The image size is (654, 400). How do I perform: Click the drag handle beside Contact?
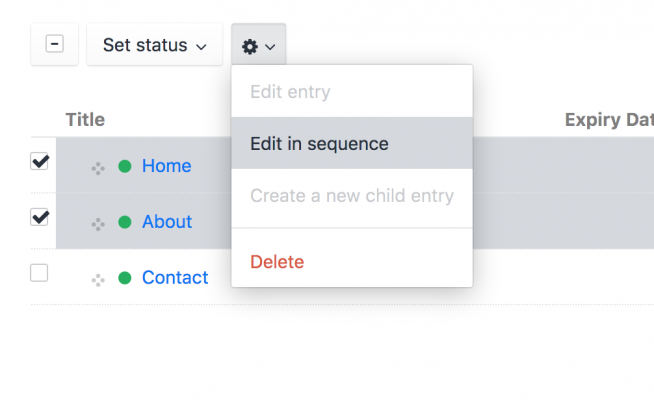[x=98, y=280]
